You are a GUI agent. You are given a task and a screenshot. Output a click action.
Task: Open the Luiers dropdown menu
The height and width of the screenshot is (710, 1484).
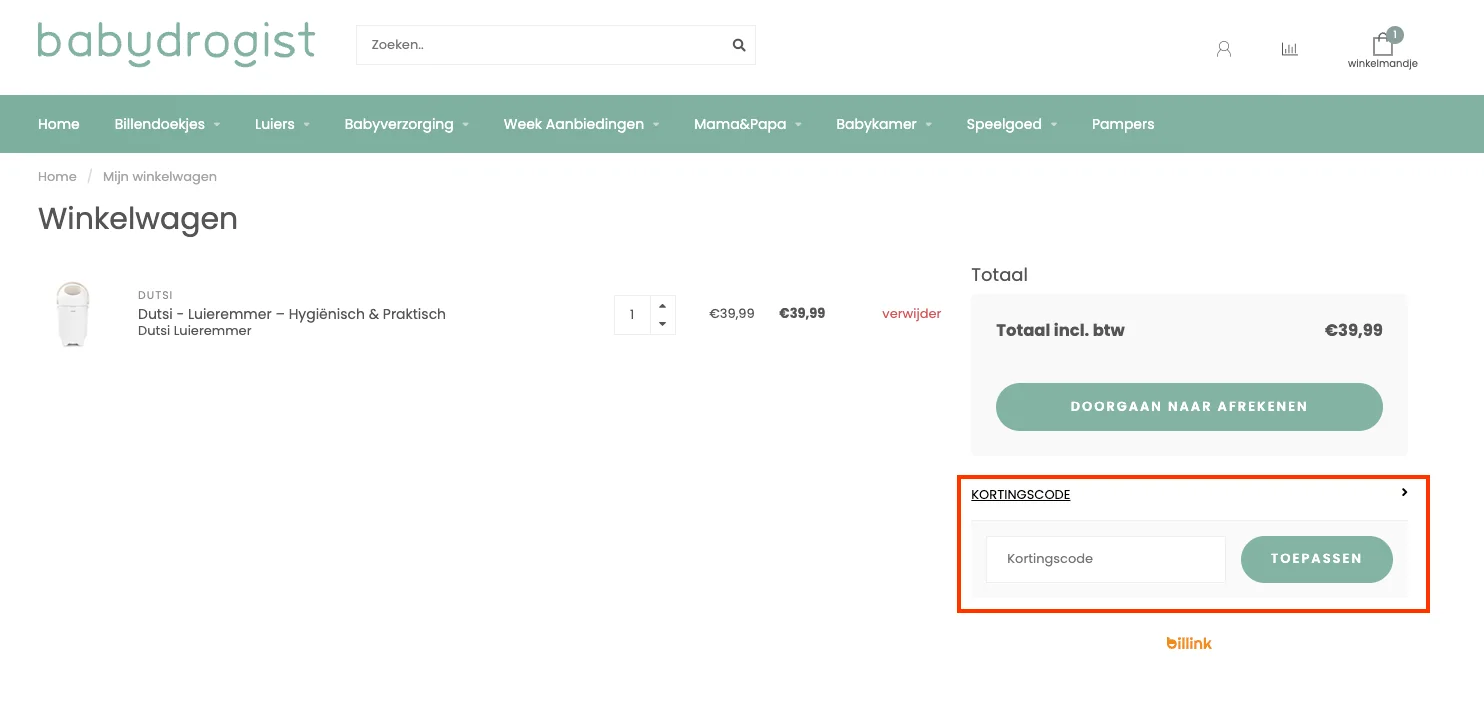pyautogui.click(x=274, y=124)
